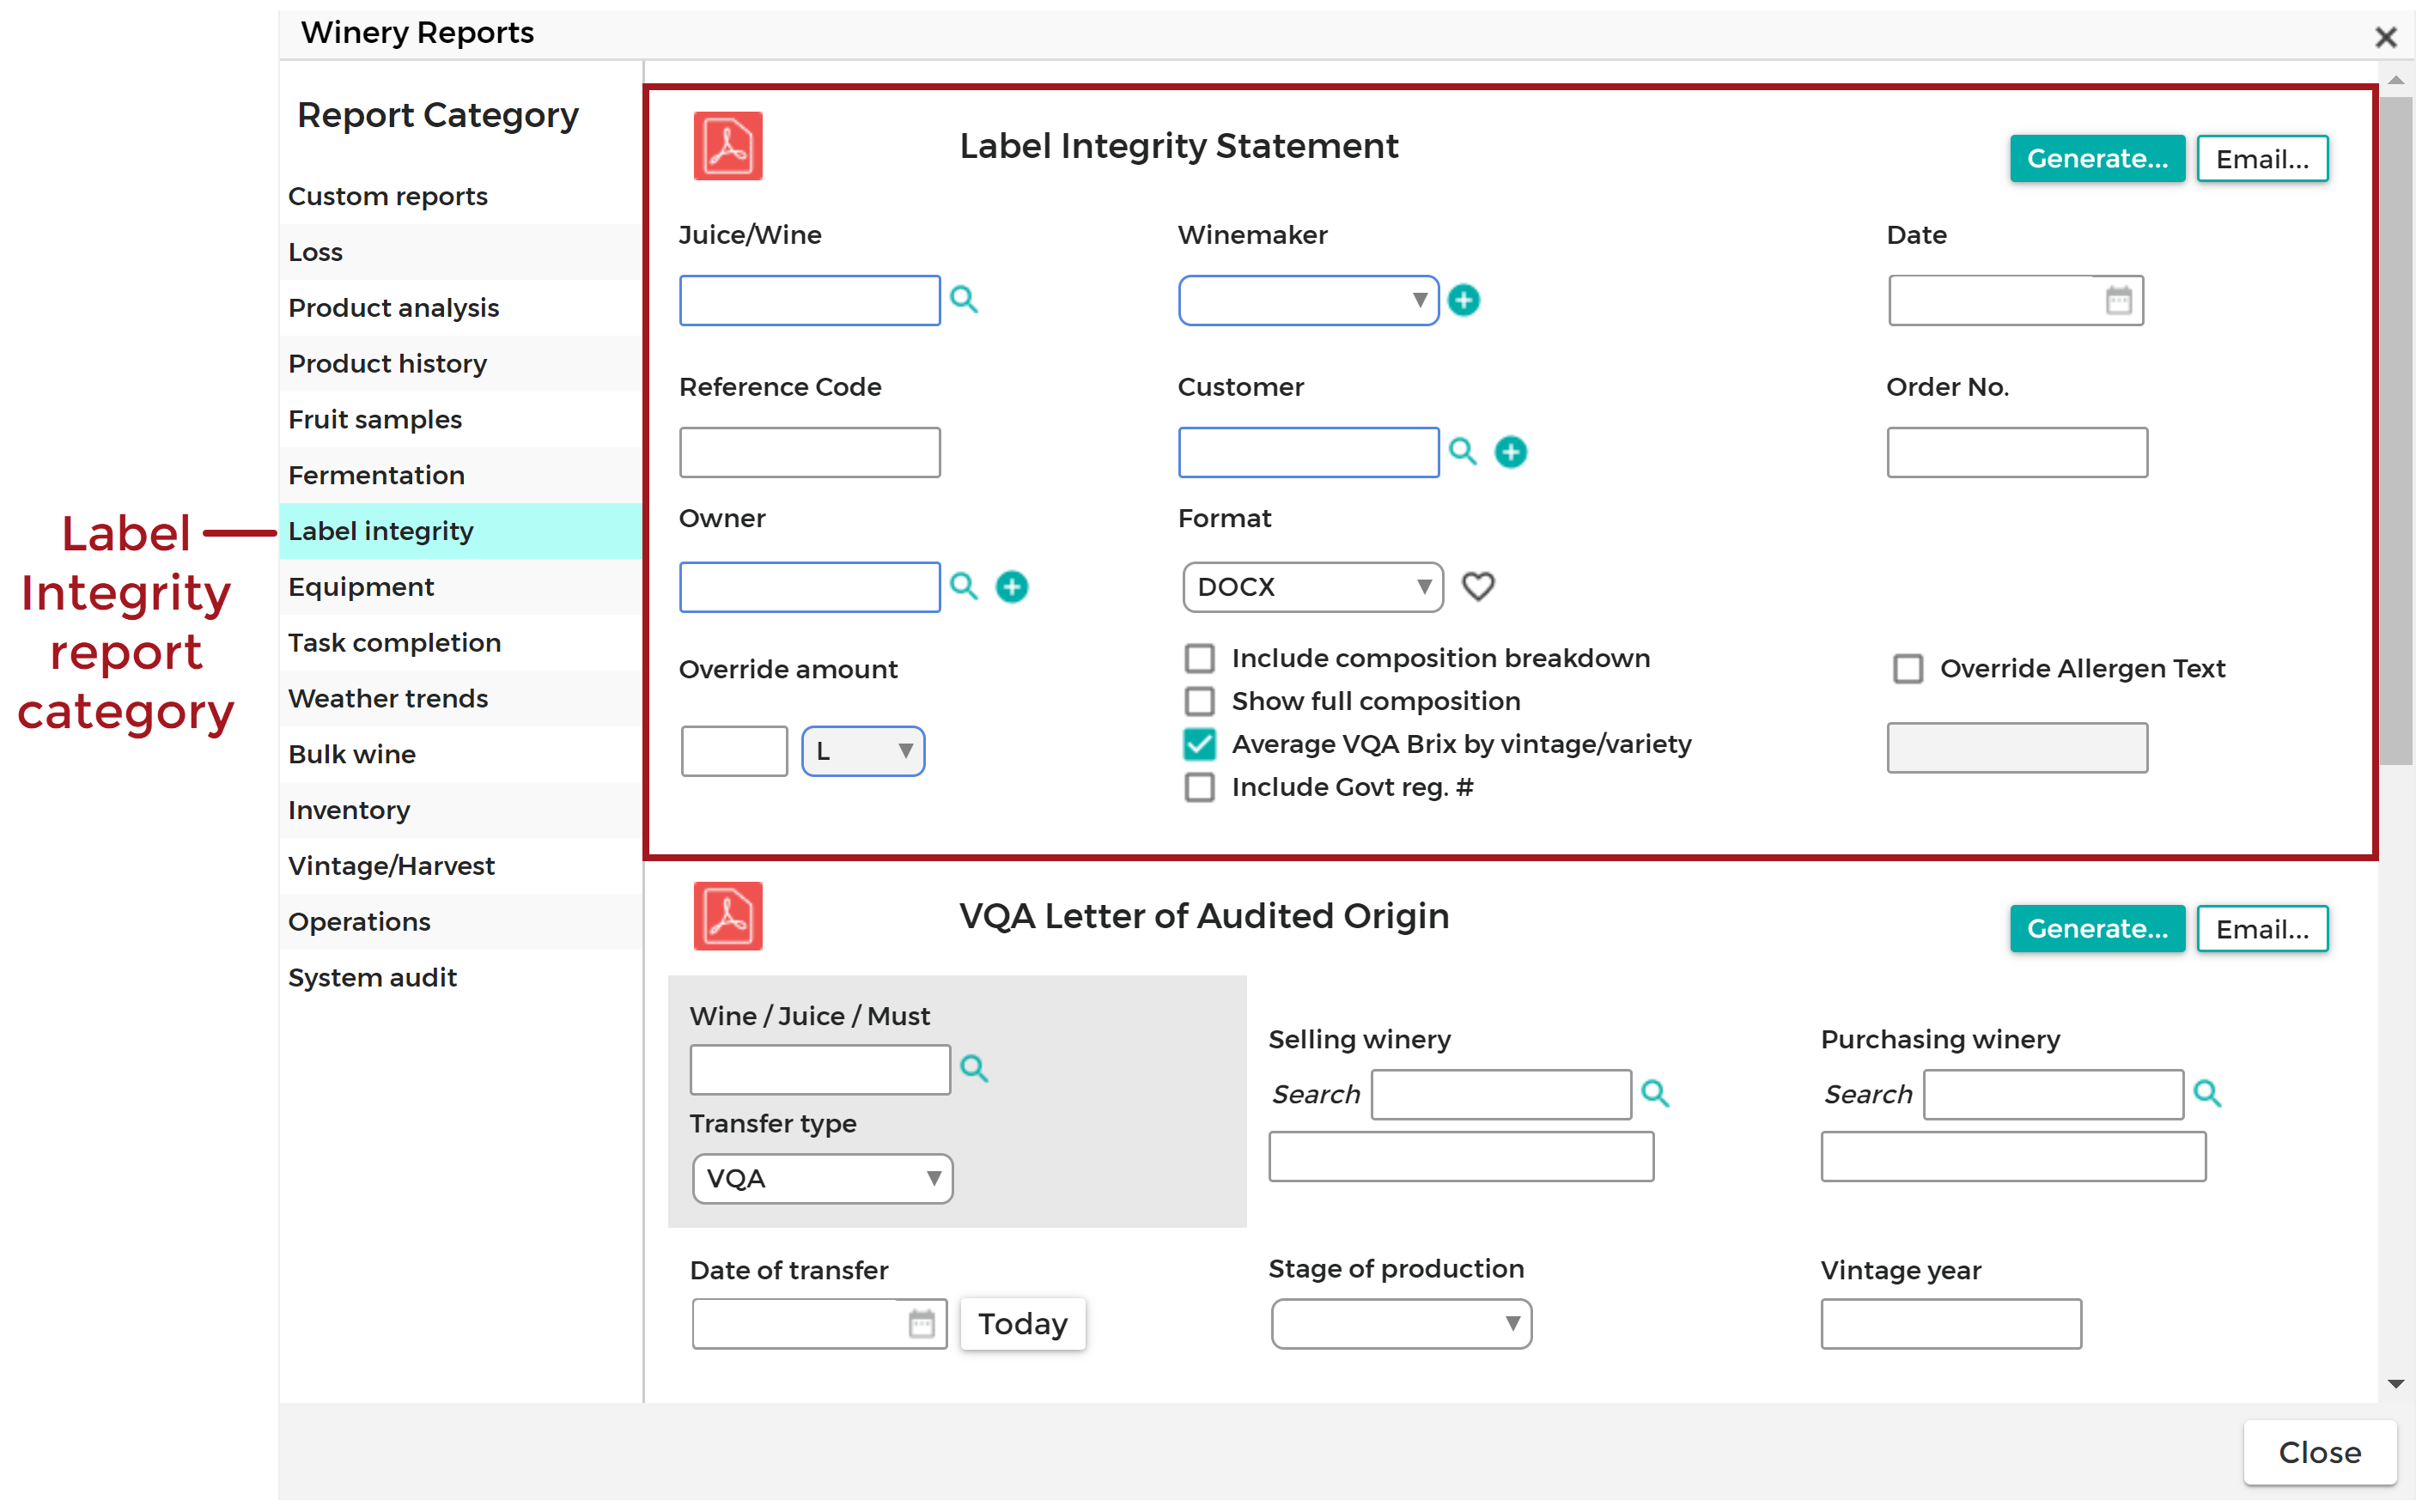
Task: Add a new owner with the plus icon
Action: (1012, 587)
